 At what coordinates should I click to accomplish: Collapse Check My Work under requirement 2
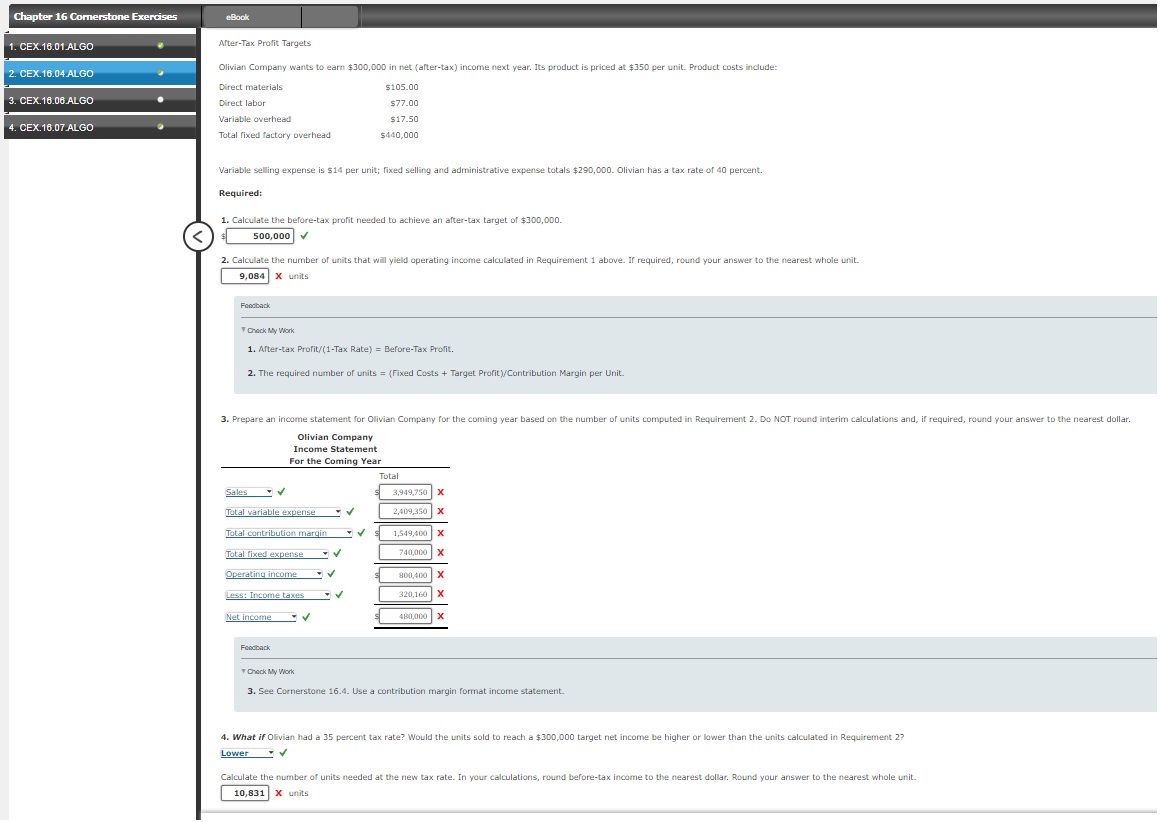click(267, 331)
